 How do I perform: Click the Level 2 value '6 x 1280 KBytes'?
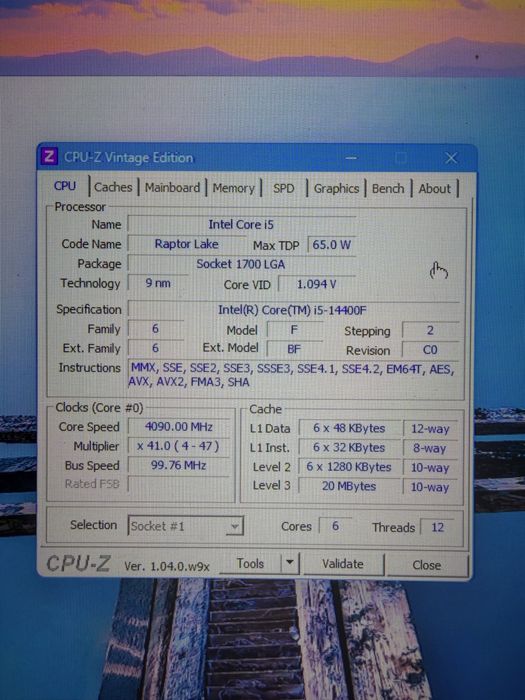point(349,467)
